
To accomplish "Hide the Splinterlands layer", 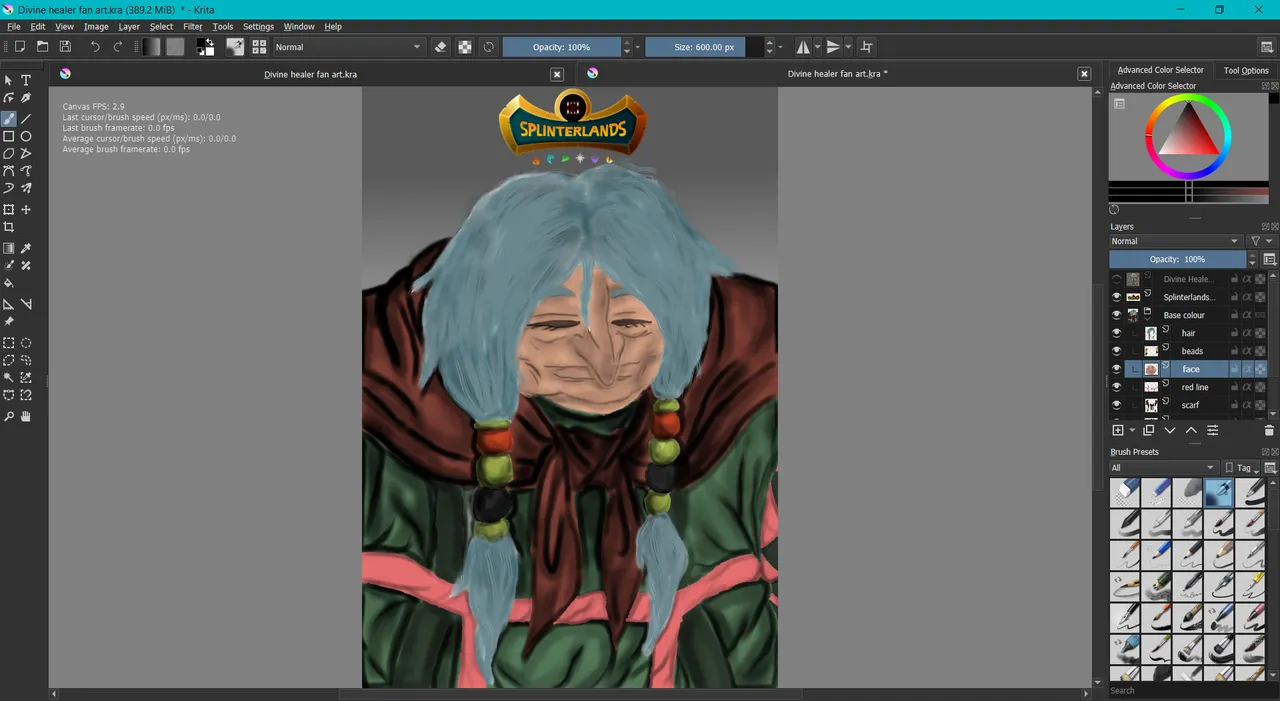I will [x=1116, y=297].
